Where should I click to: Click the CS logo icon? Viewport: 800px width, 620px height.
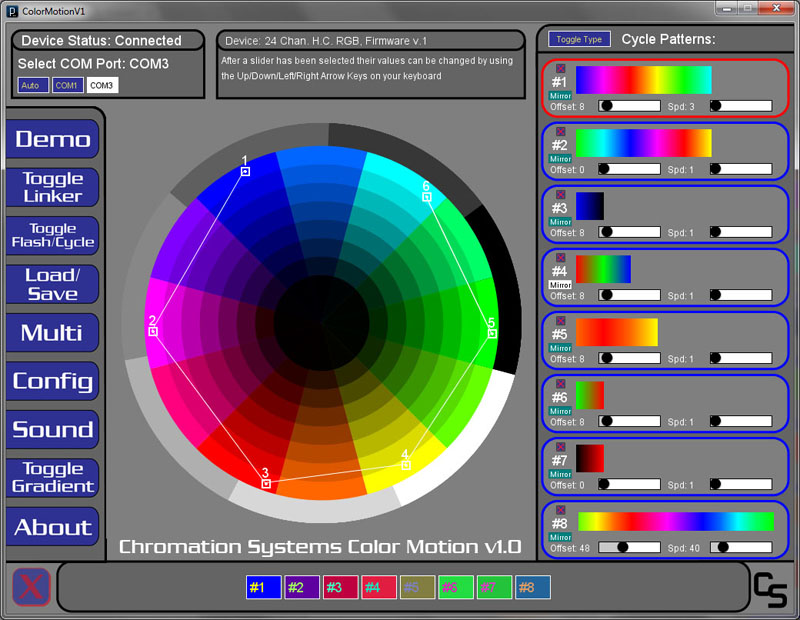point(770,589)
